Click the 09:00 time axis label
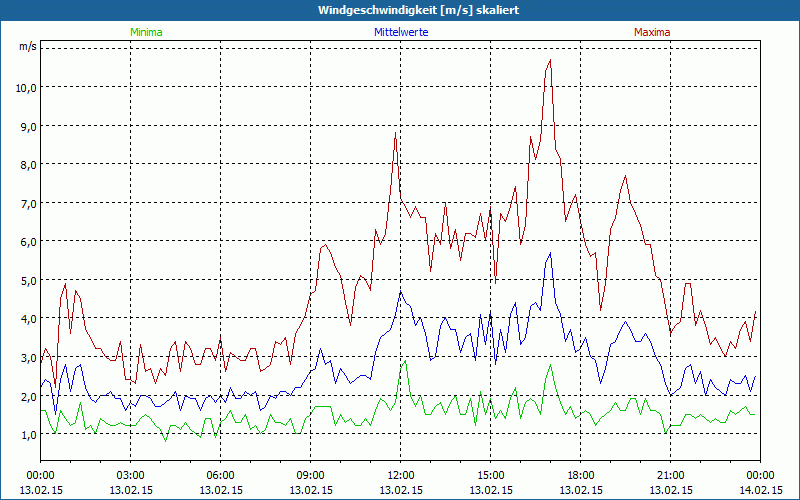Screen dimensions: 800x500 pos(311,476)
